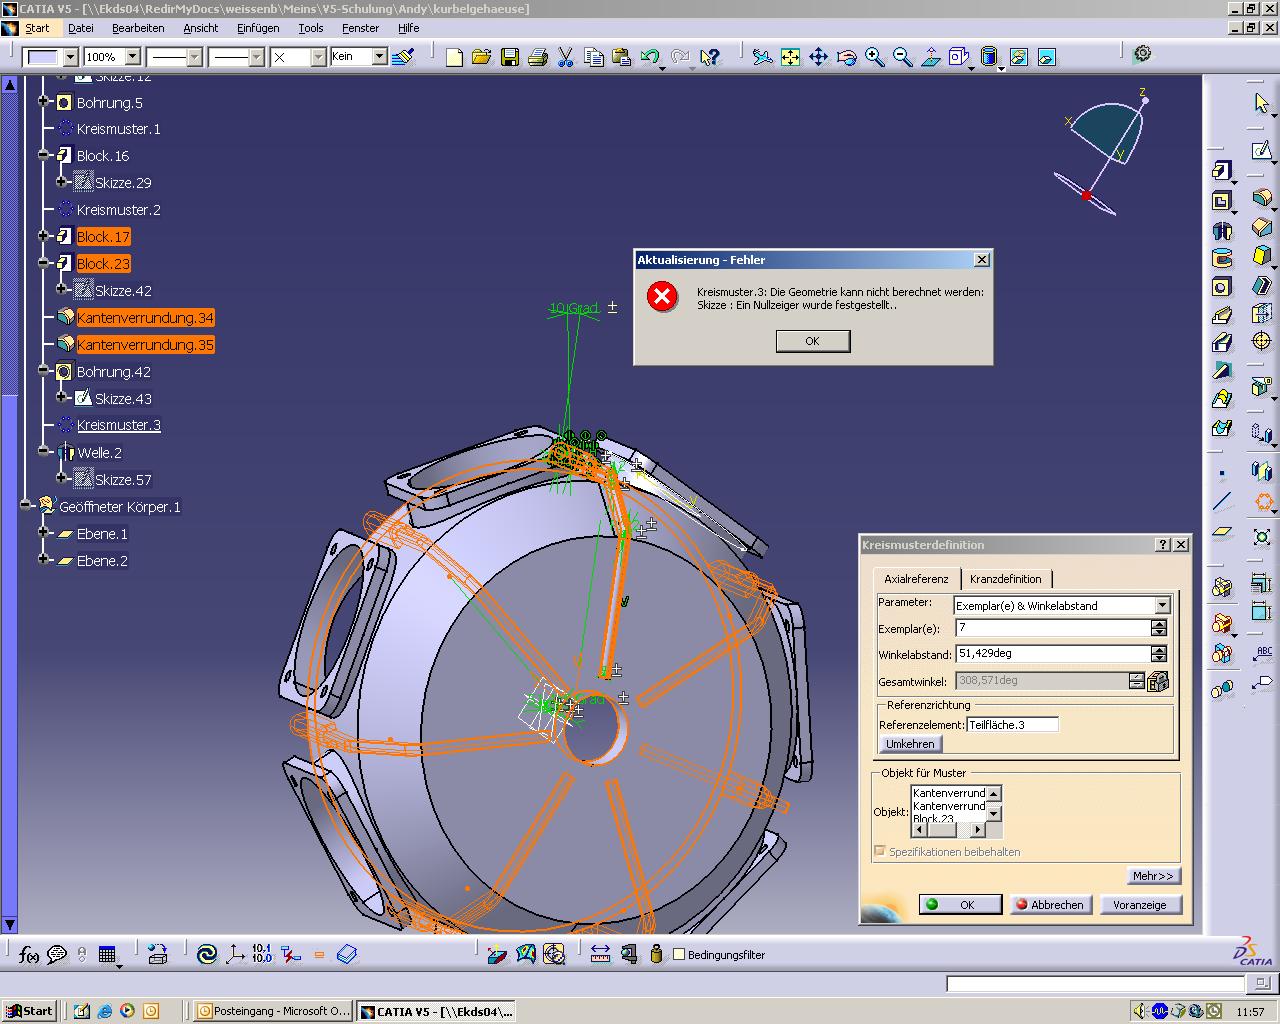The height and width of the screenshot is (1024, 1280).
Task: Cut selection with scissors icon
Action: 565,57
